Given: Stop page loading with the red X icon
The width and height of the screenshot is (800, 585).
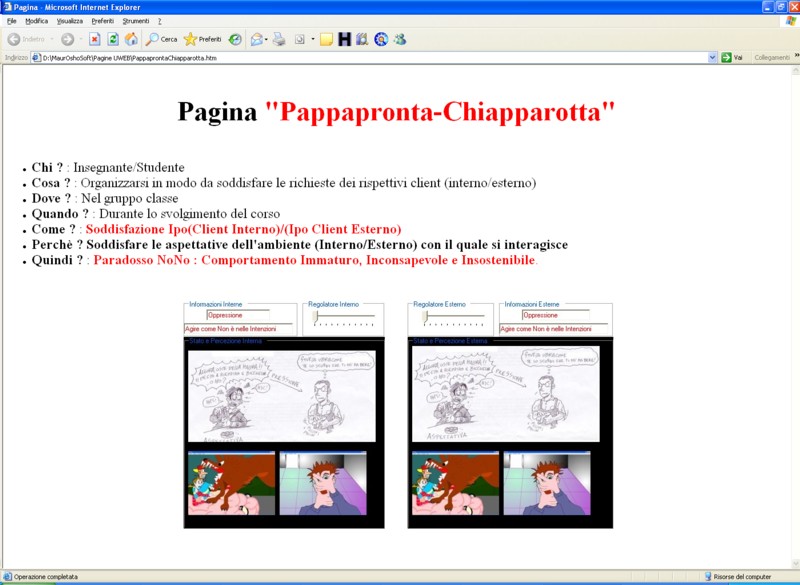Looking at the screenshot, I should [94, 39].
